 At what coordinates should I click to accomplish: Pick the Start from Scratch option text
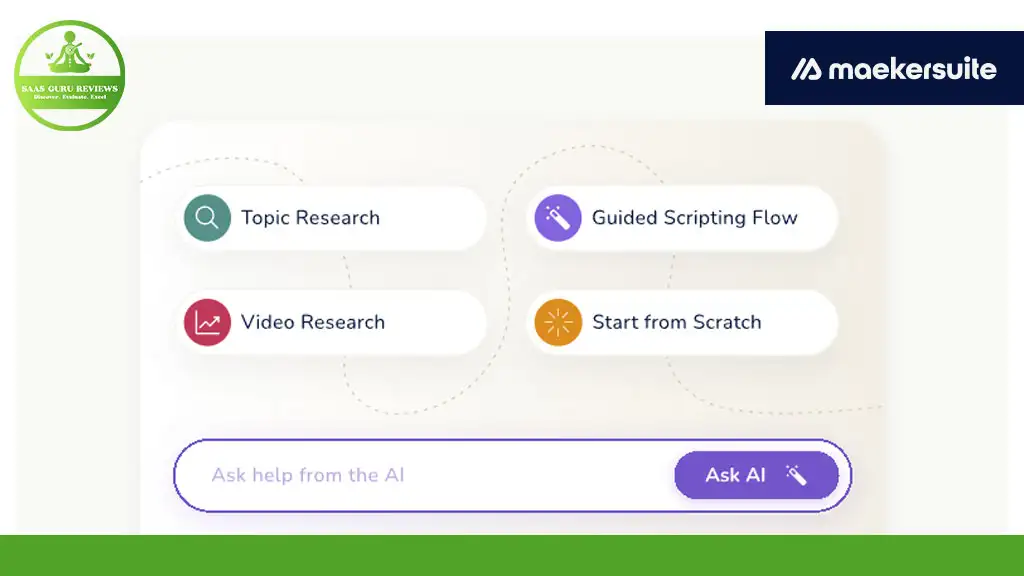(x=677, y=322)
